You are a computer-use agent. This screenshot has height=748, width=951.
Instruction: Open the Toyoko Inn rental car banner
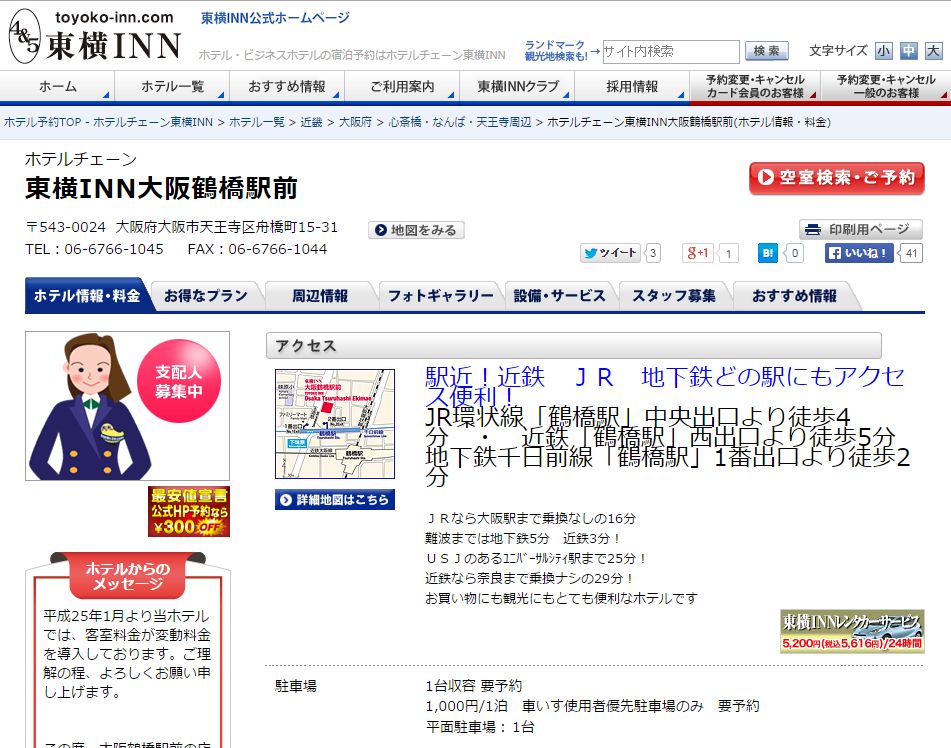(x=852, y=631)
